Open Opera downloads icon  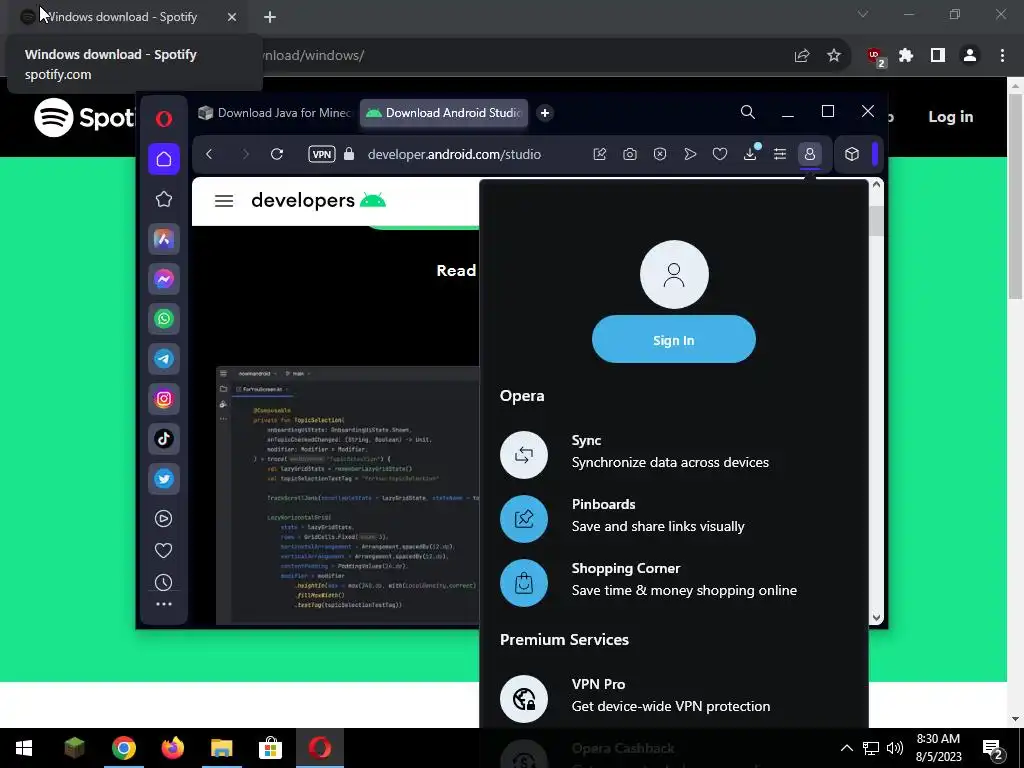point(750,154)
